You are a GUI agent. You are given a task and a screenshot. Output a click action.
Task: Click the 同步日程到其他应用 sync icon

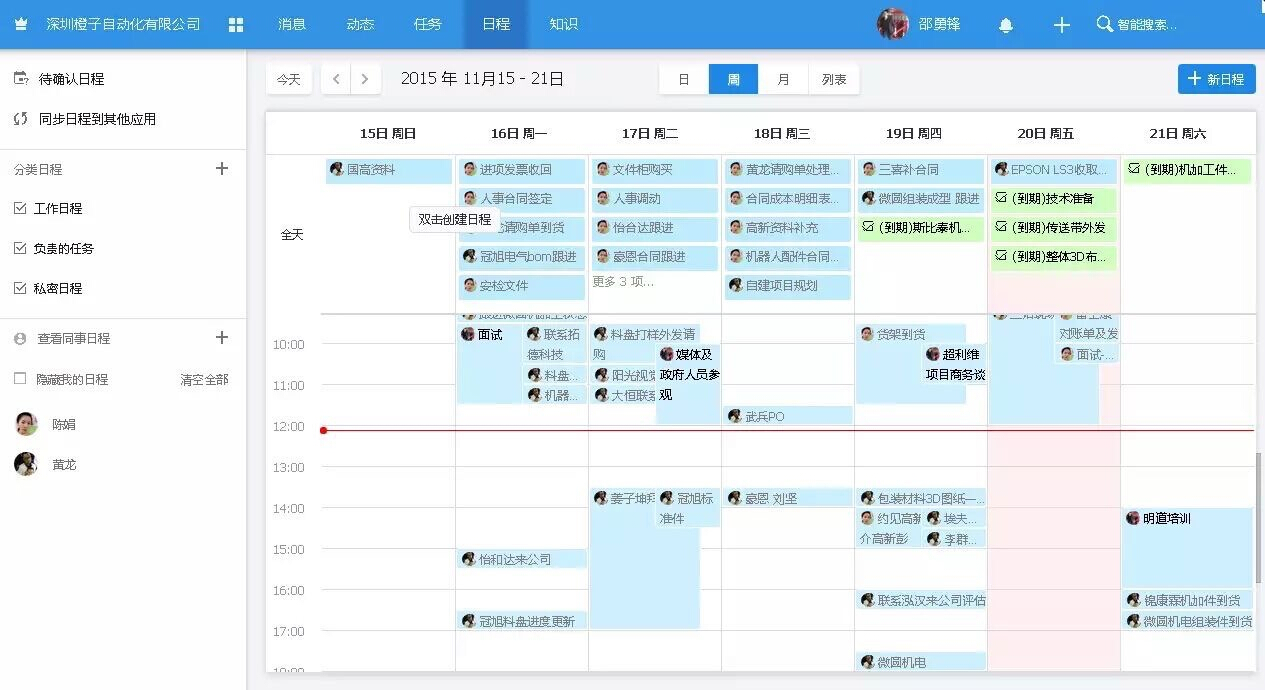pos(20,119)
